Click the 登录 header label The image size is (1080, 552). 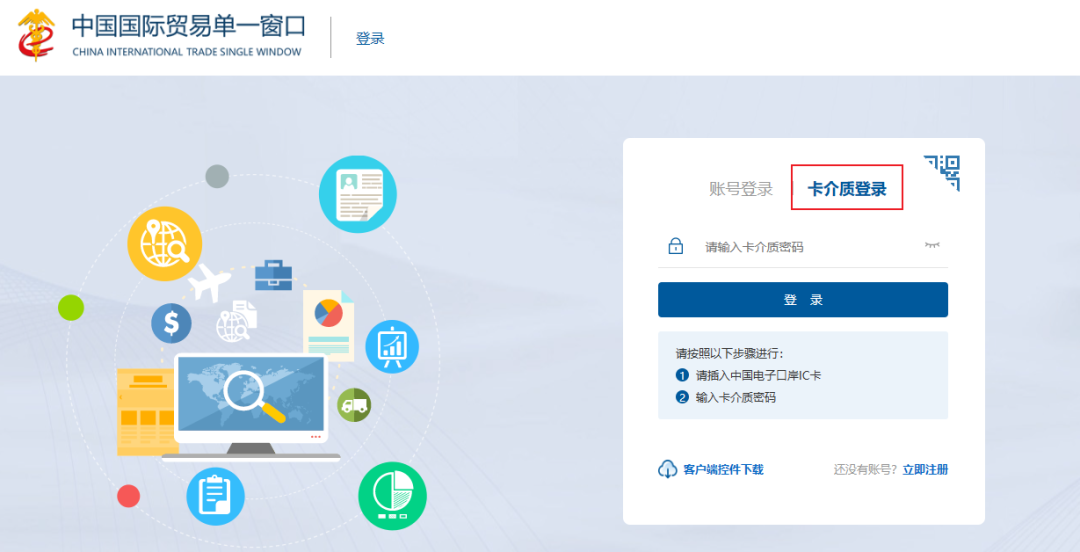pos(370,39)
